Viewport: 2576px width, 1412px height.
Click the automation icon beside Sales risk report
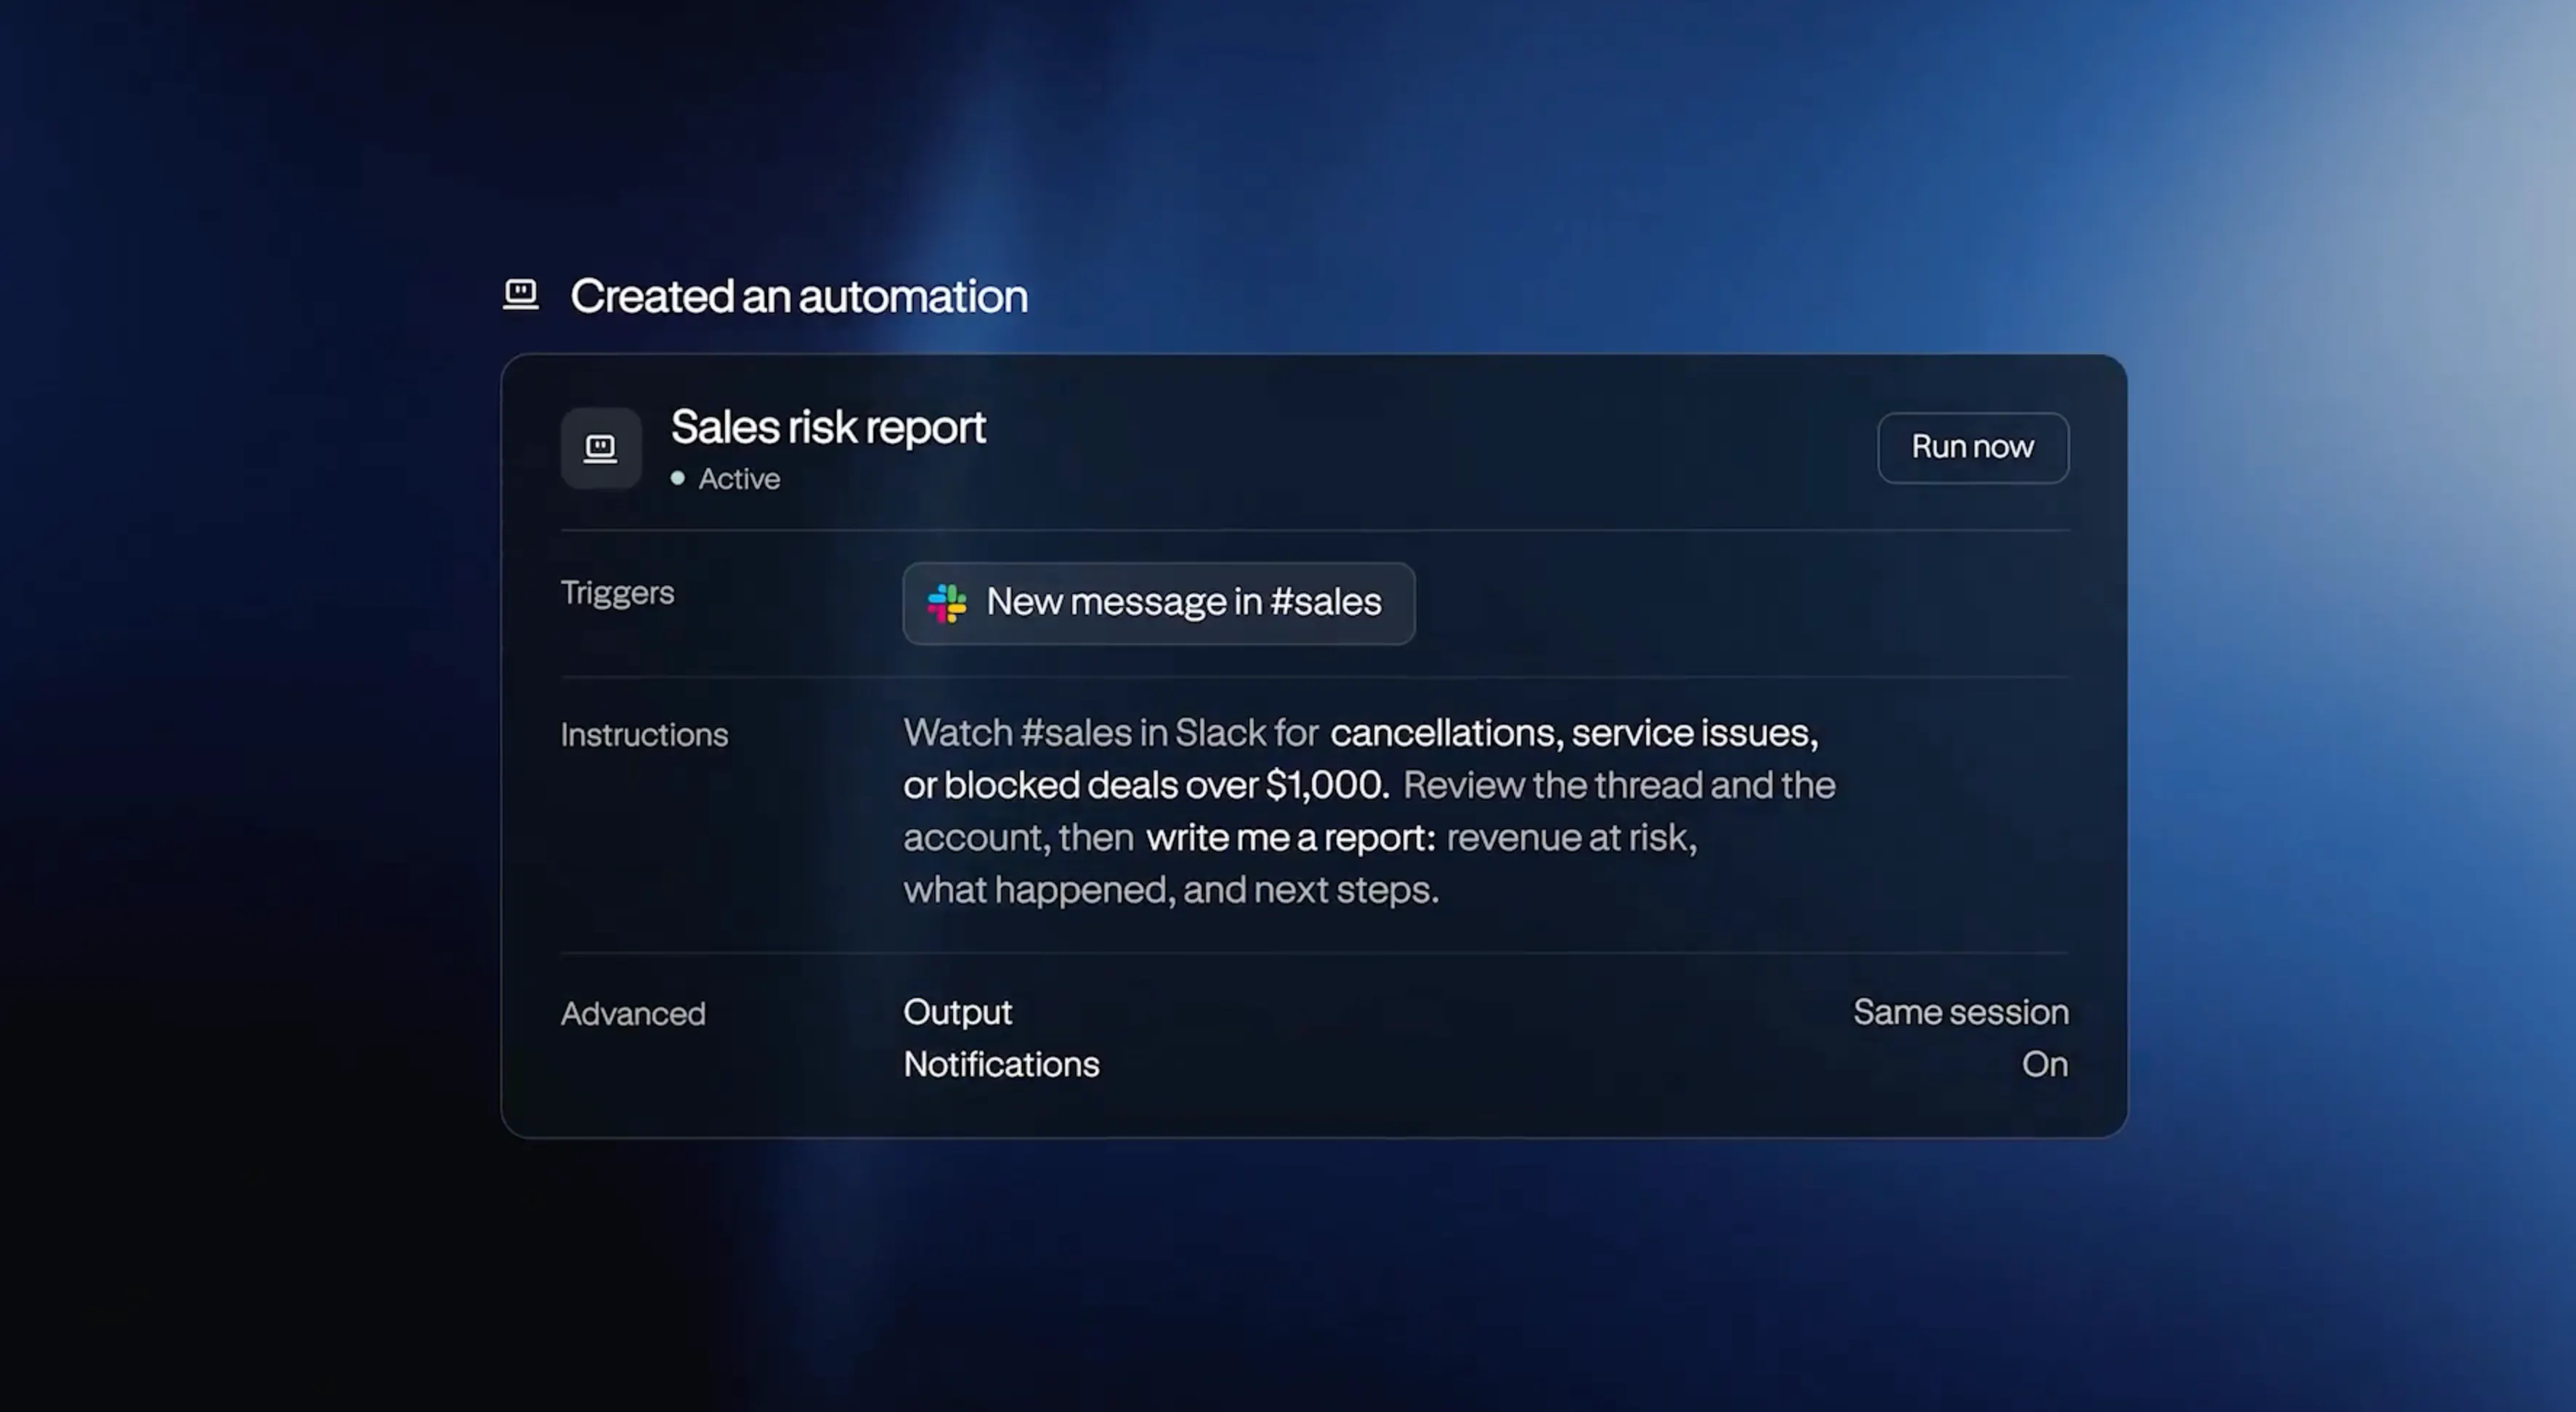click(x=600, y=447)
